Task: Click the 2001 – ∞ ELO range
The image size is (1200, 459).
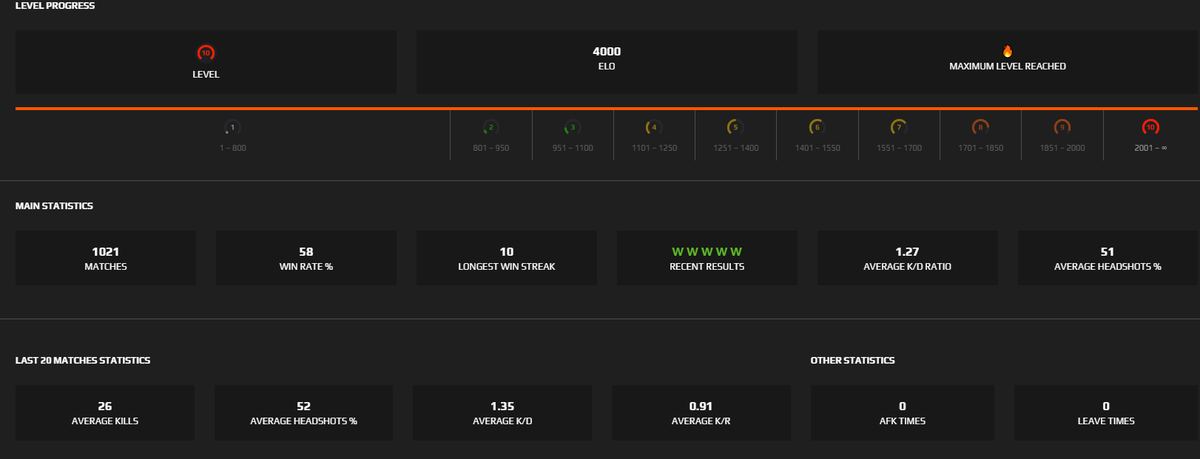Action: (x=1150, y=147)
